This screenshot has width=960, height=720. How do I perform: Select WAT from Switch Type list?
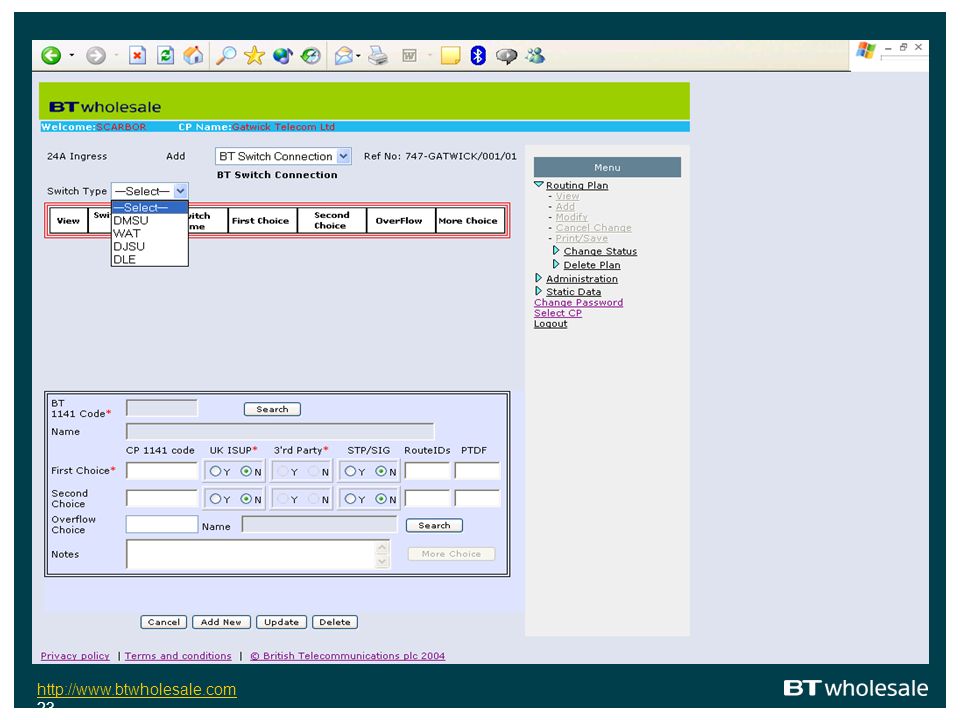click(149, 233)
